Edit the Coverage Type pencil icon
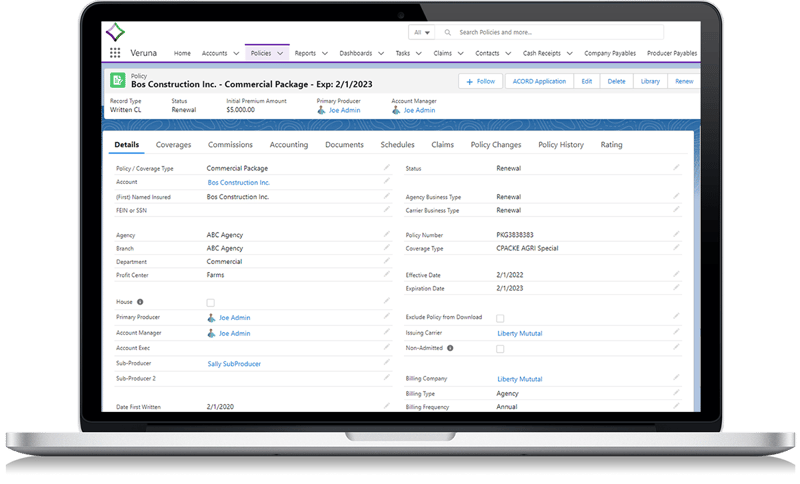Viewport: 800px width, 484px height. point(676,247)
